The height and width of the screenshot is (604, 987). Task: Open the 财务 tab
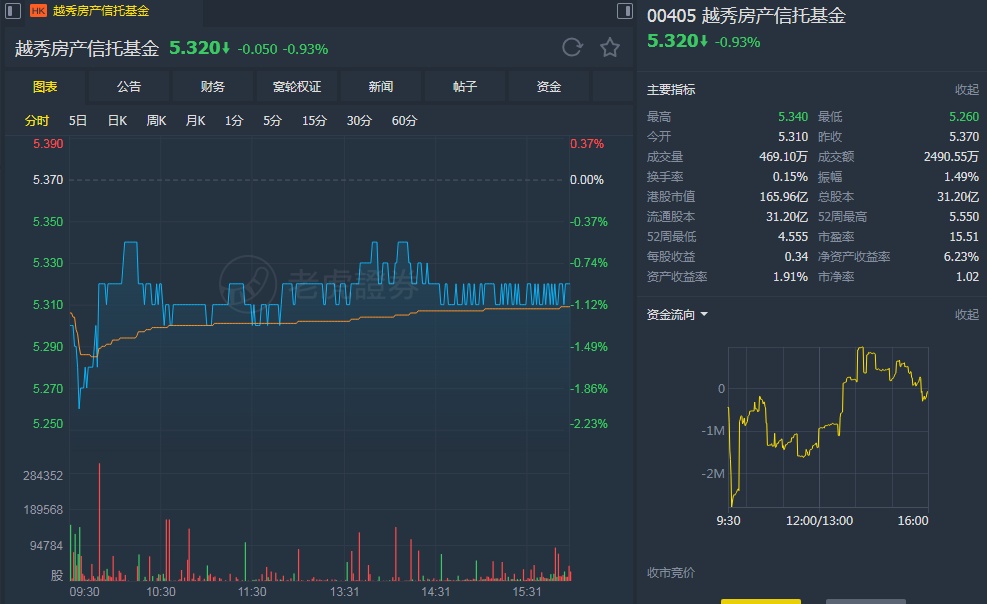(212, 87)
